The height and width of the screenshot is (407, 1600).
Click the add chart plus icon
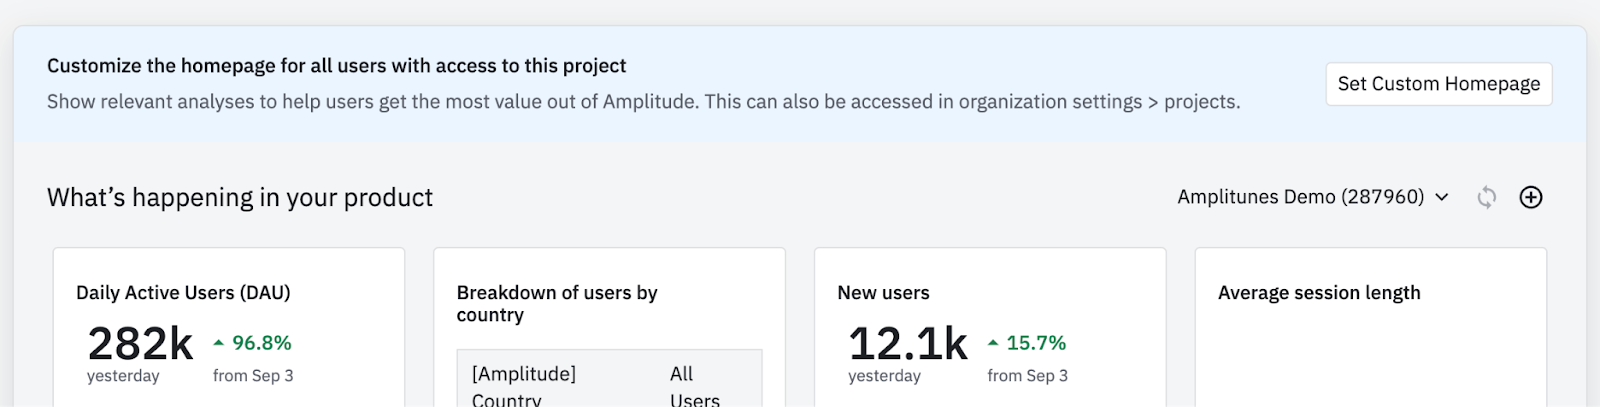pos(1531,197)
